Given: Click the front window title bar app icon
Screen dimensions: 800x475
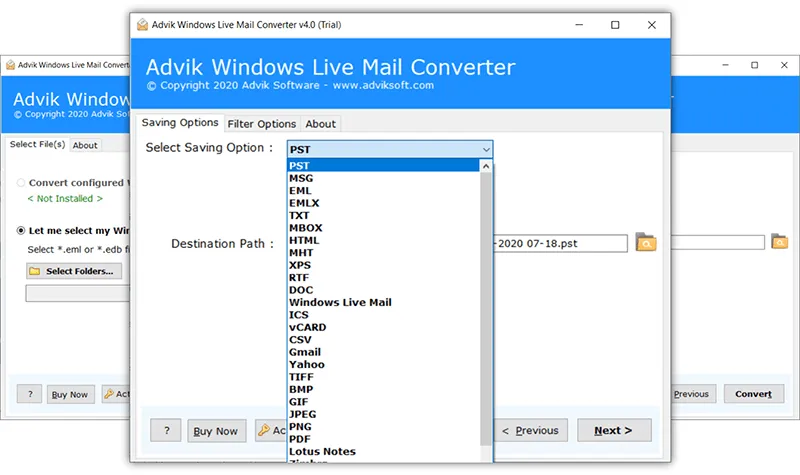Looking at the screenshot, I should coord(142,24).
